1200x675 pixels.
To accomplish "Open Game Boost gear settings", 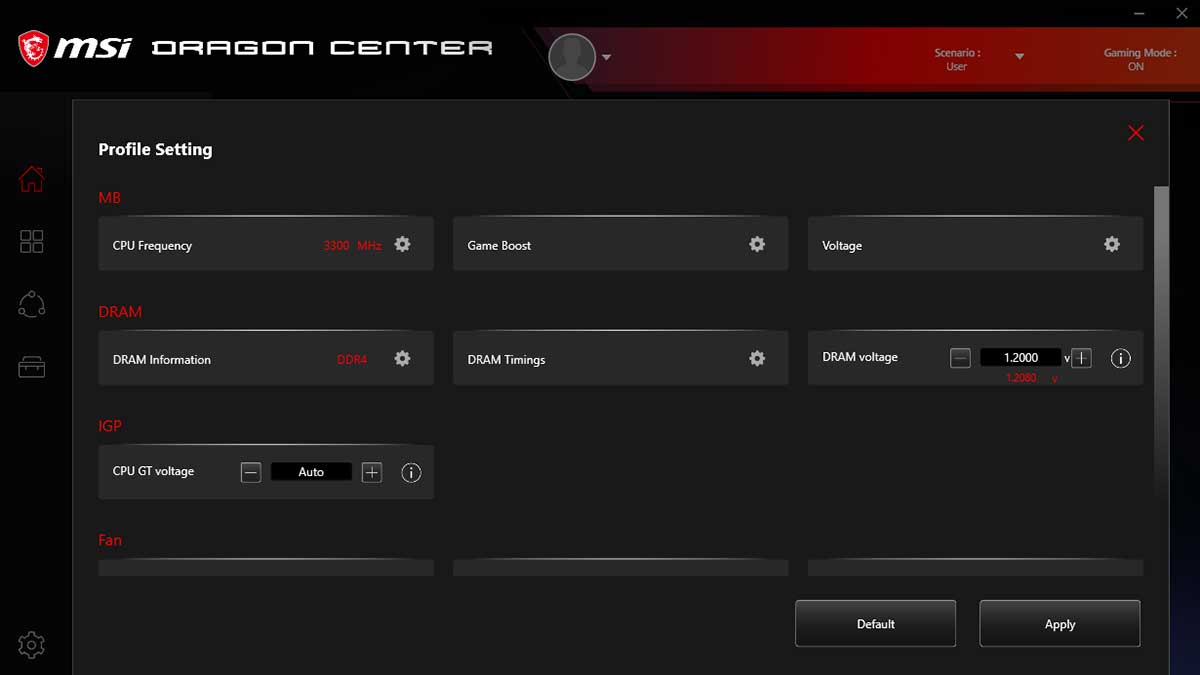I will (x=757, y=245).
